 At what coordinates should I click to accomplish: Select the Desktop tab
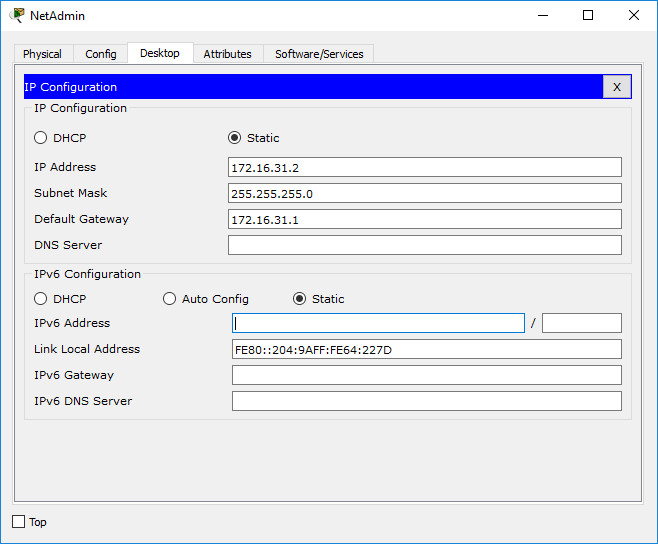(x=160, y=53)
